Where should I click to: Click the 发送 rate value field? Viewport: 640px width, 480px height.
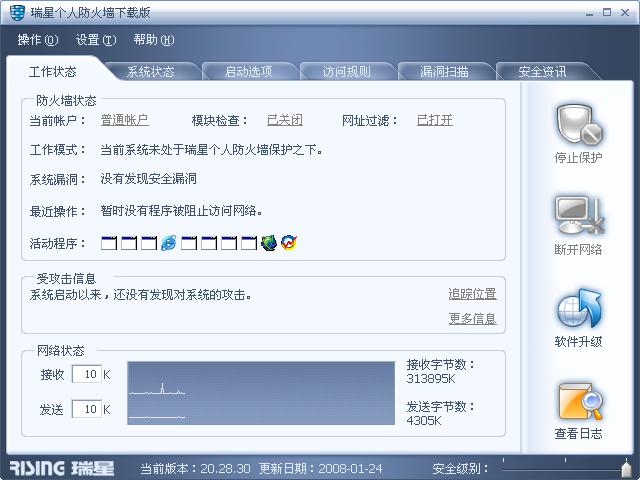(87, 409)
